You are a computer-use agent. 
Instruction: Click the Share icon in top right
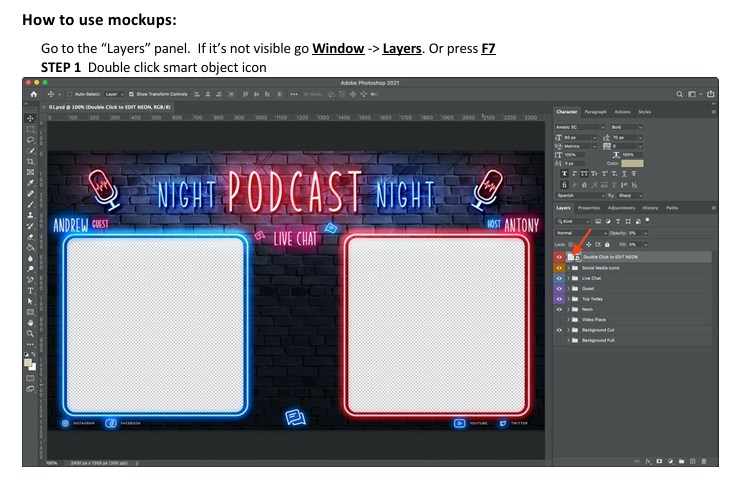tap(711, 94)
